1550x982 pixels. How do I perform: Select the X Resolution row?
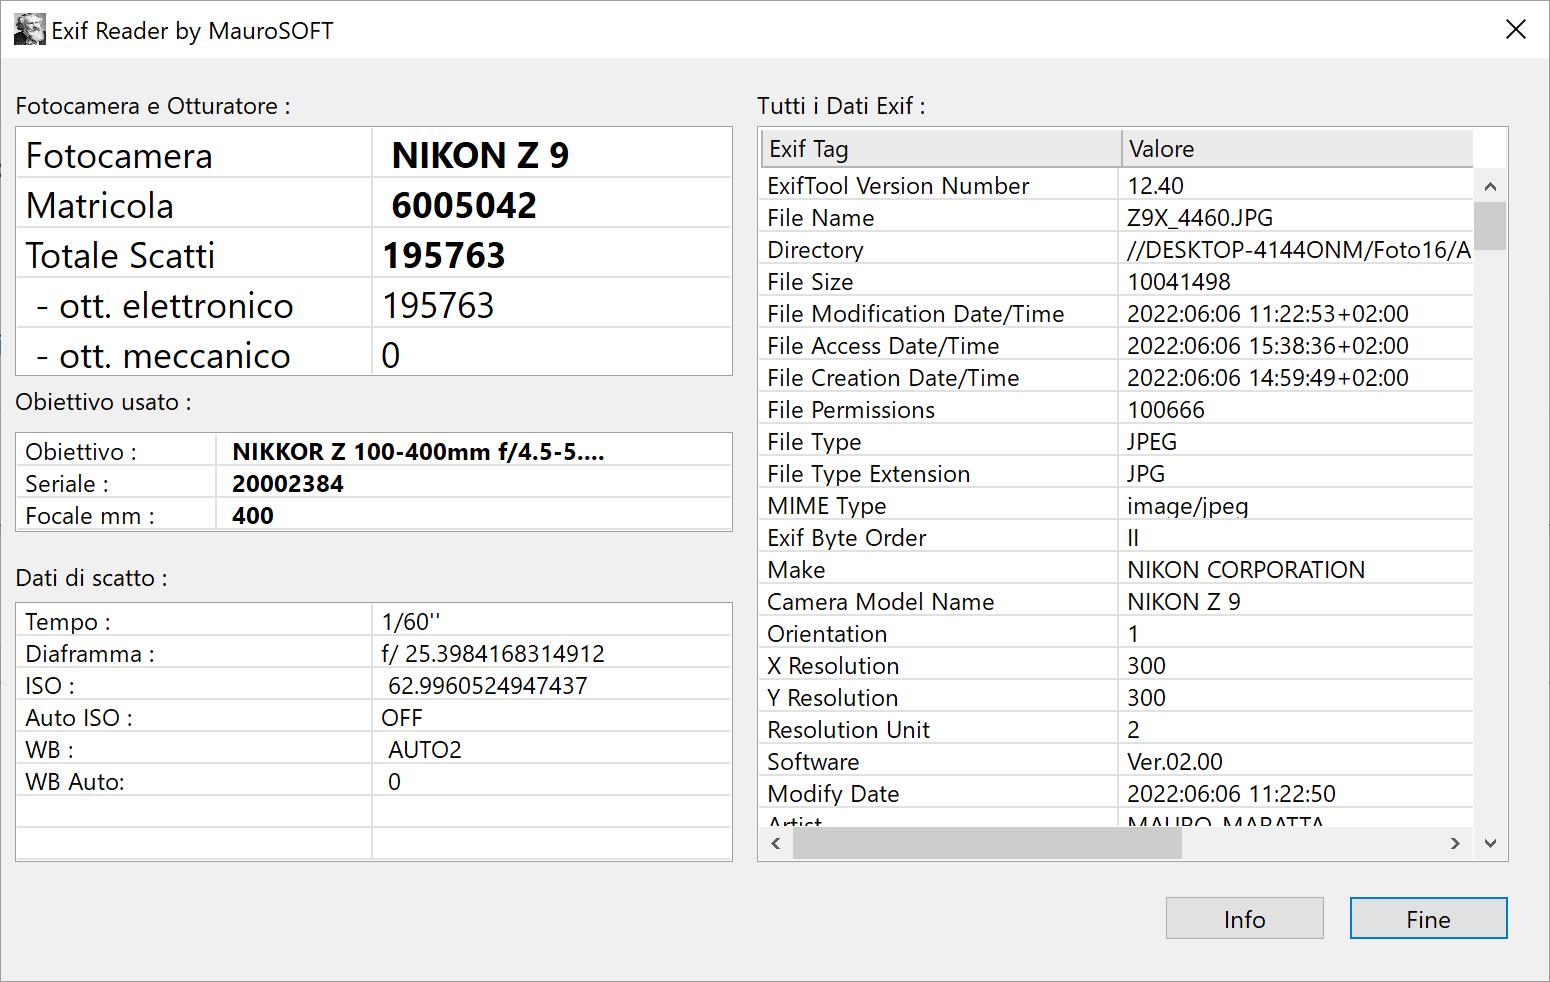(x=1117, y=666)
